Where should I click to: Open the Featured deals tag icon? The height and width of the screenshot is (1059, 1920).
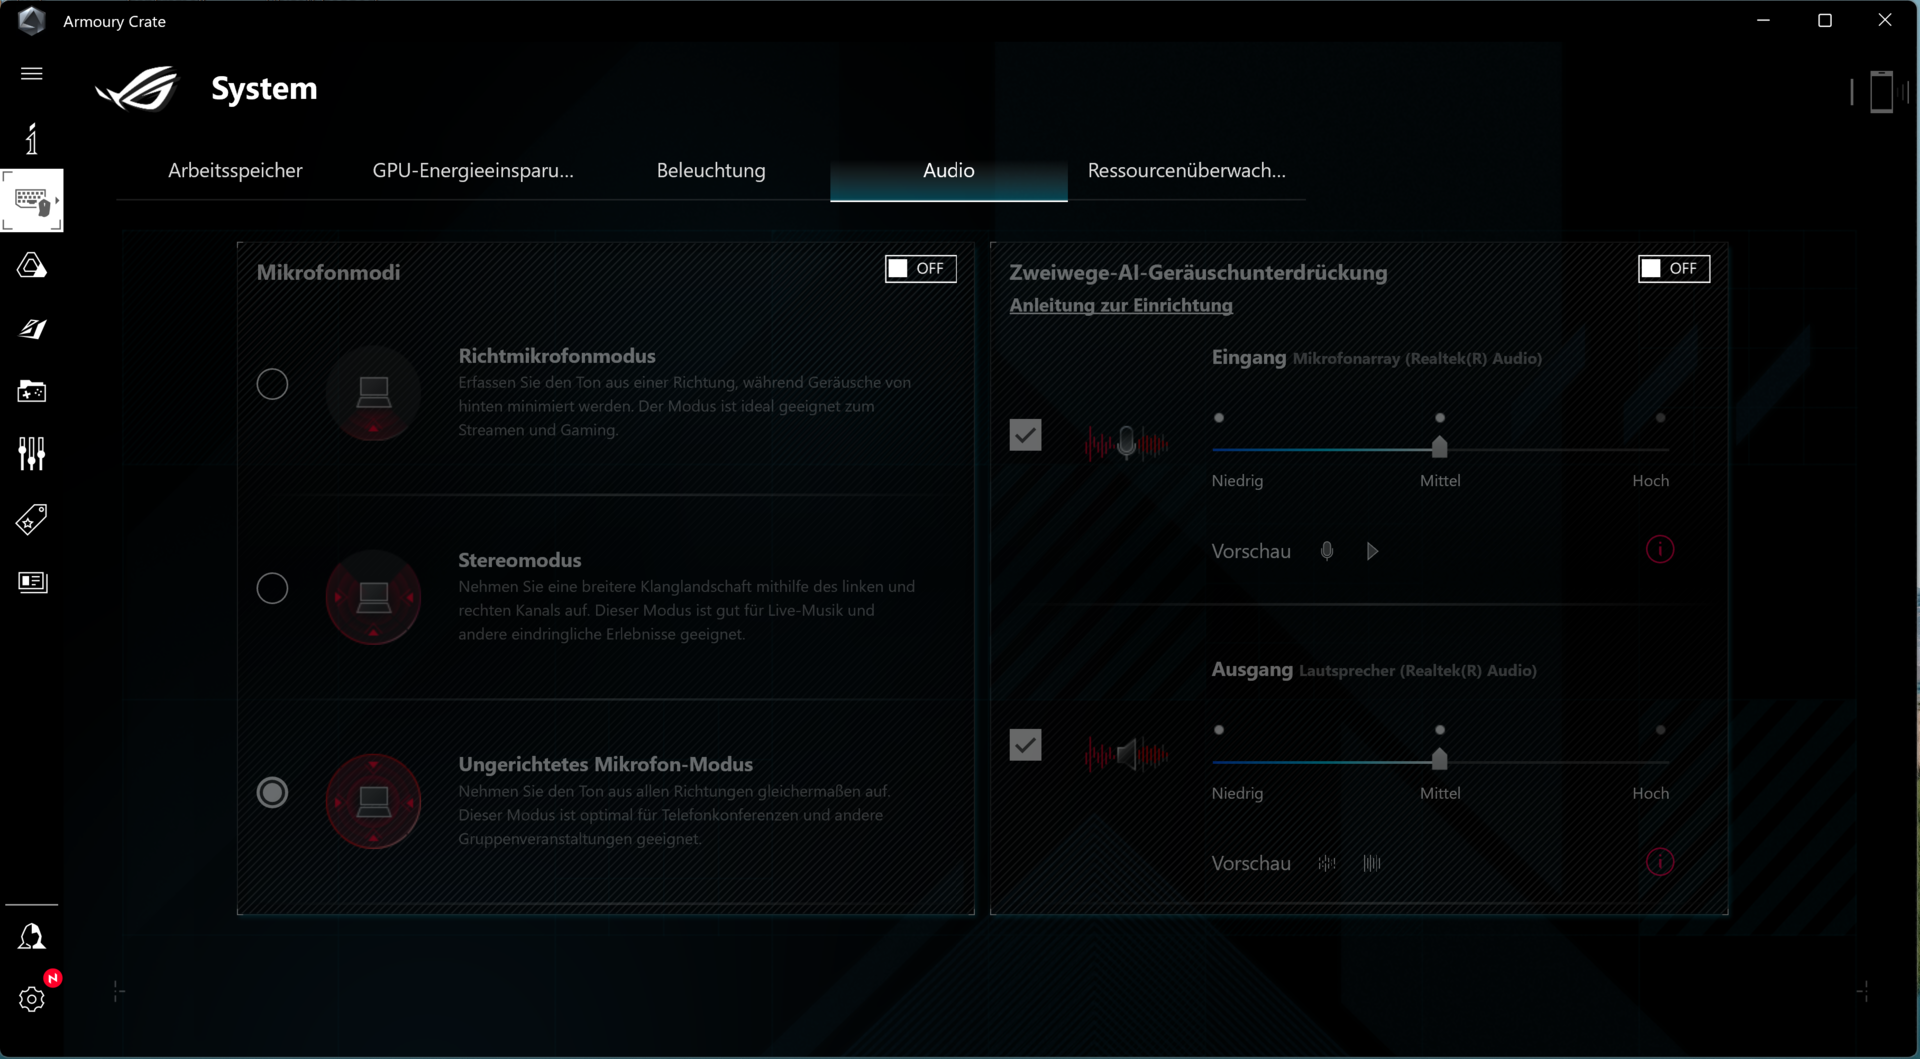point(32,519)
